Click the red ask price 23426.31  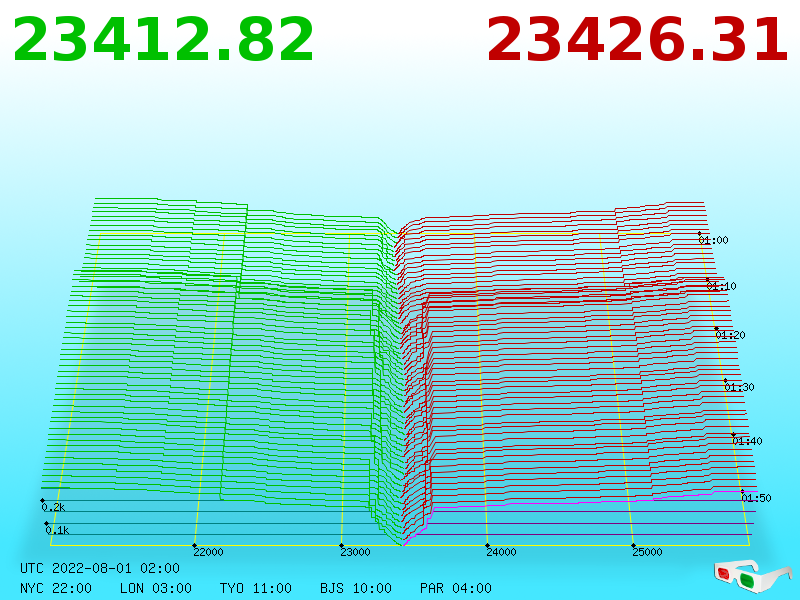click(637, 40)
